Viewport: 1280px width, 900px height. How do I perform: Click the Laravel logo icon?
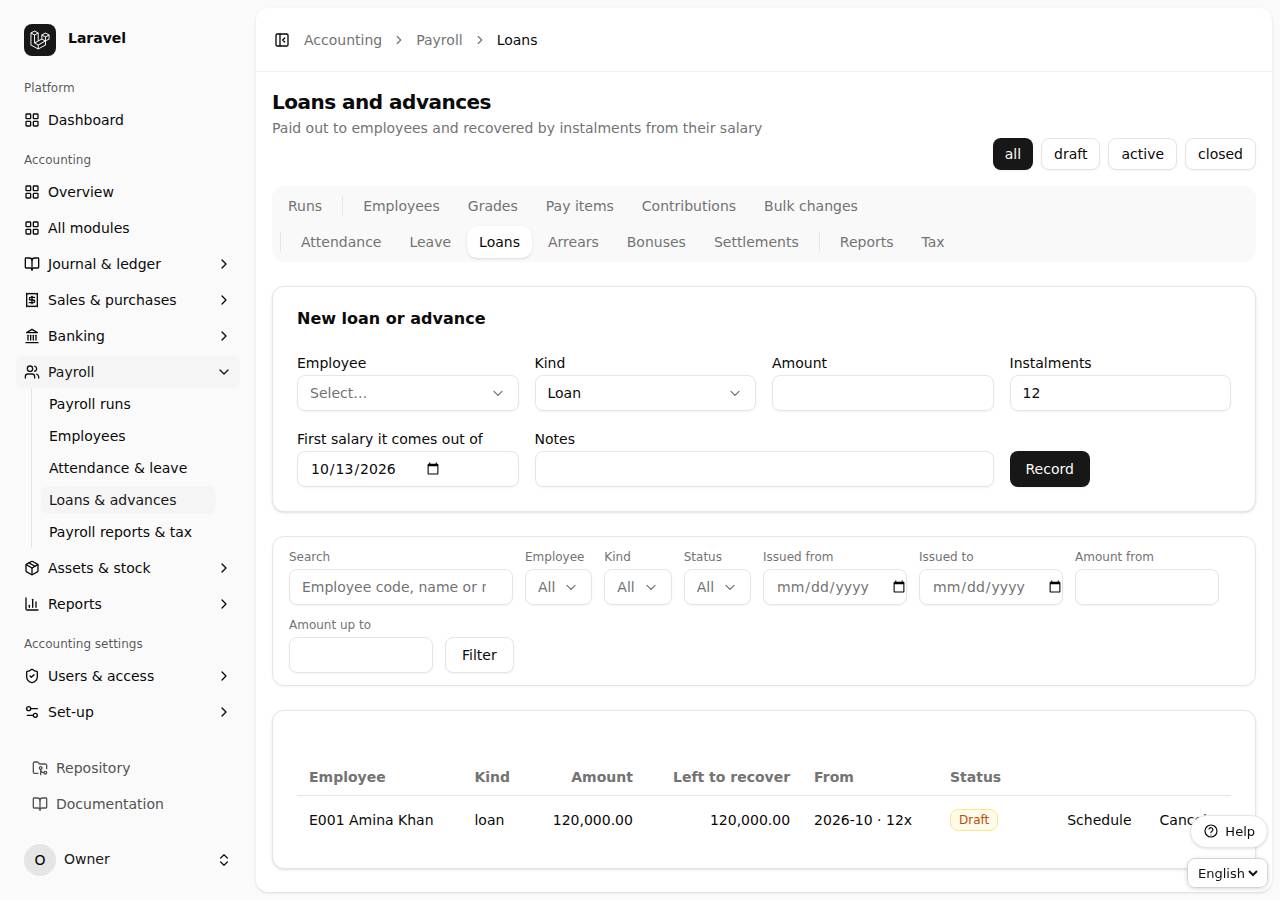pyautogui.click(x=40, y=40)
